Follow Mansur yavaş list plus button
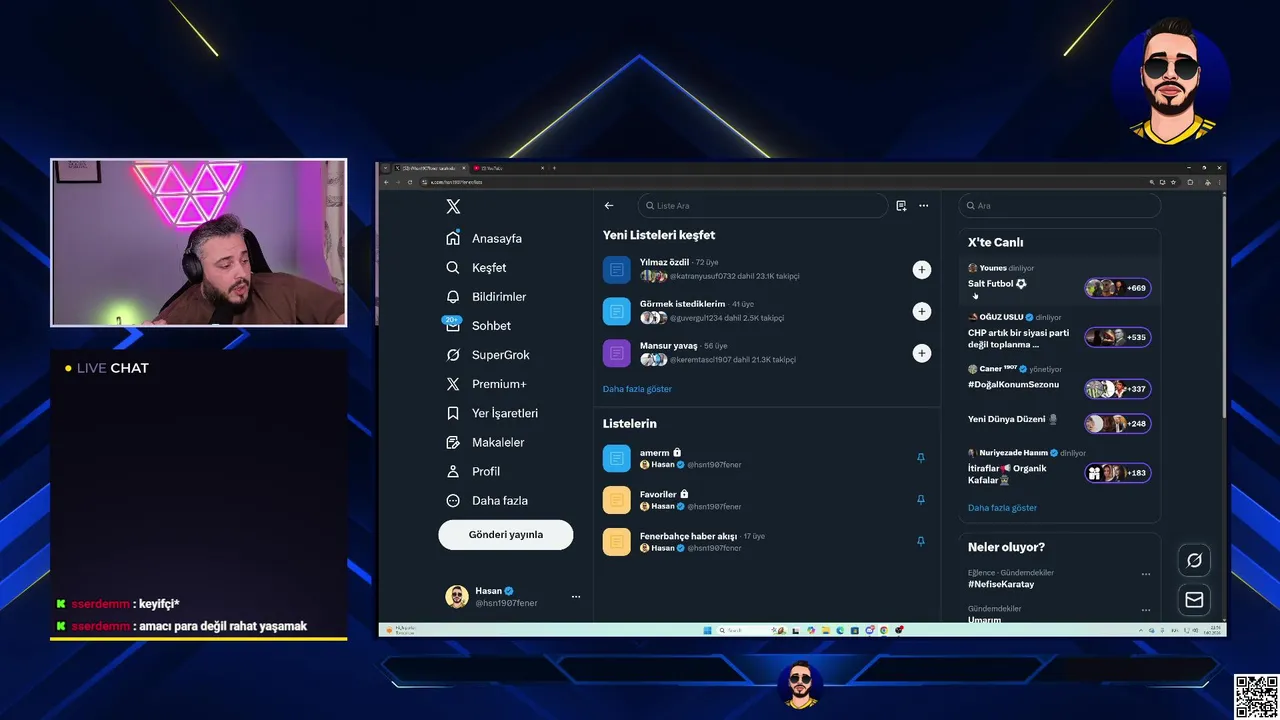Screen dimensions: 1280x720 tap(922, 353)
